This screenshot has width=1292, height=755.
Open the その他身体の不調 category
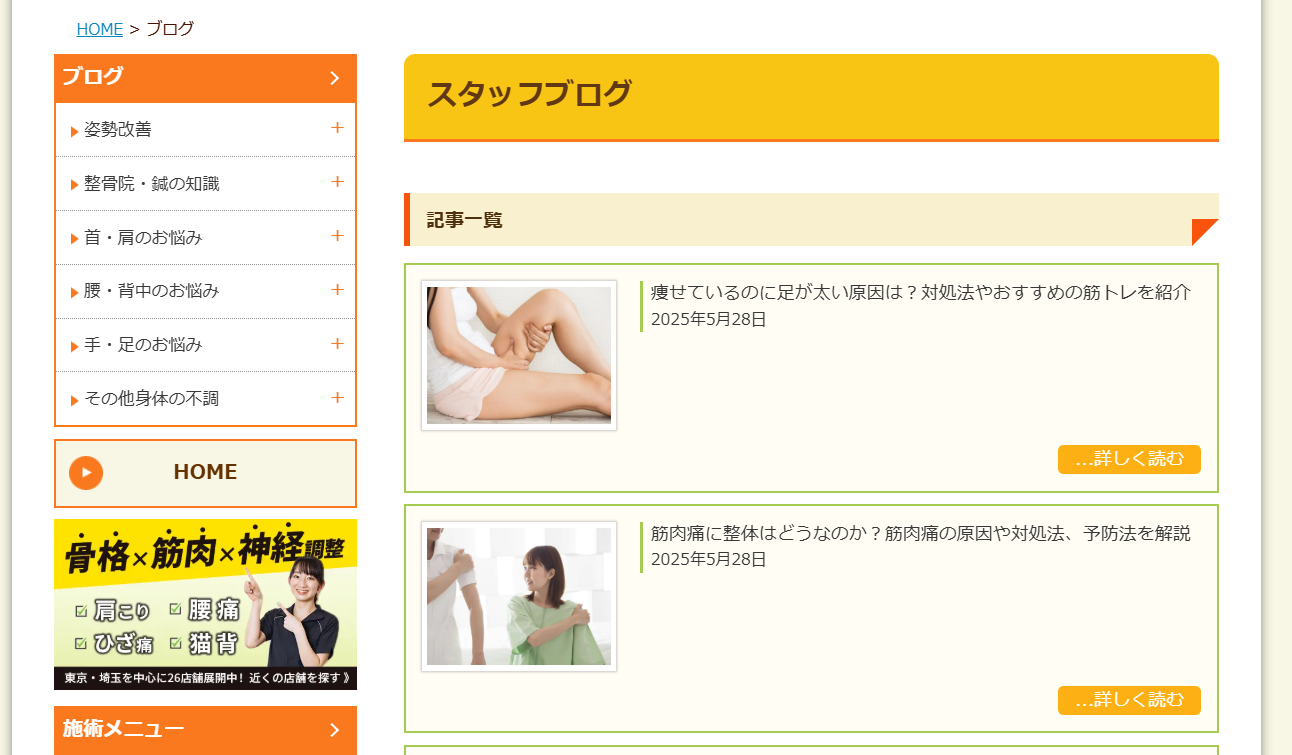[x=151, y=399]
